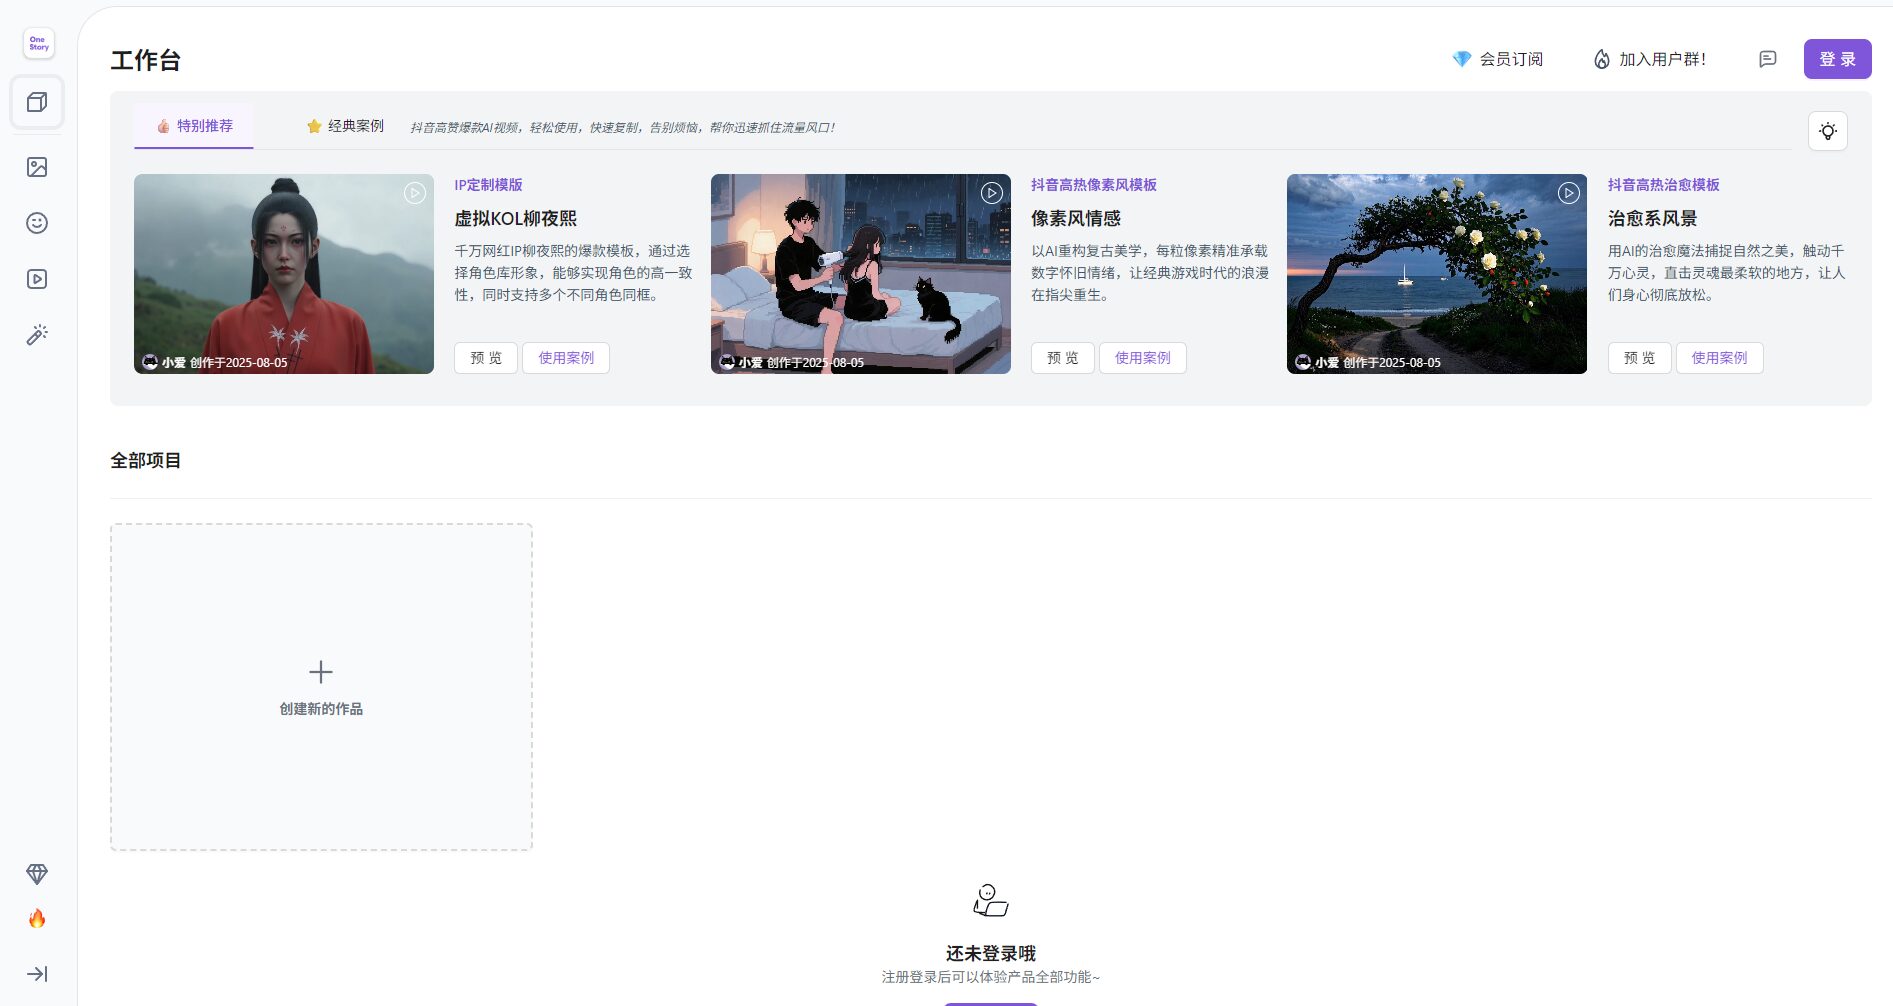Click the plus icon to create work

point(321,672)
